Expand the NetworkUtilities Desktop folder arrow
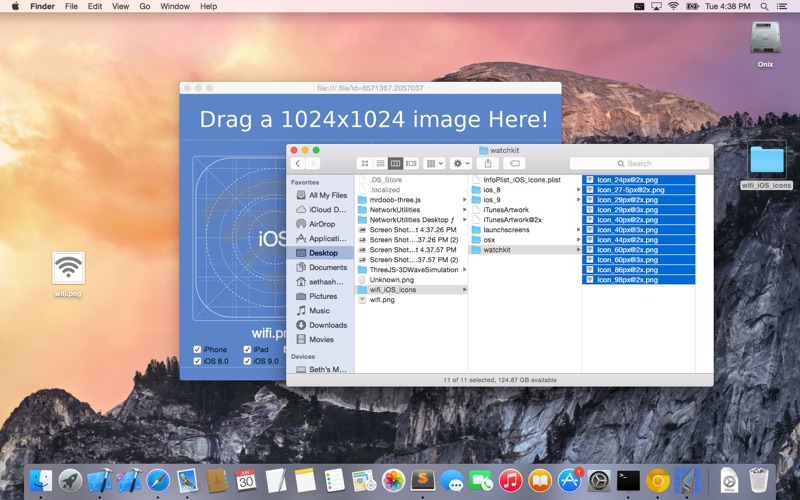This screenshot has height=500, width=800. 464,219
